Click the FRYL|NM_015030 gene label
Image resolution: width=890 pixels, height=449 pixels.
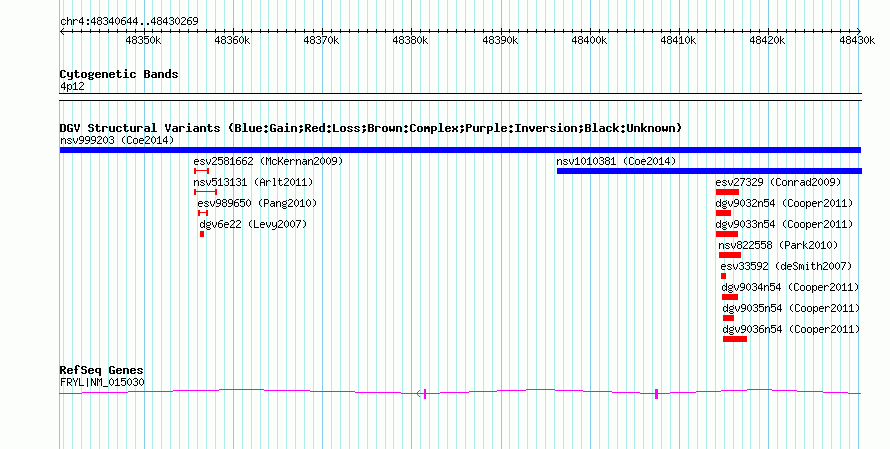(x=102, y=383)
